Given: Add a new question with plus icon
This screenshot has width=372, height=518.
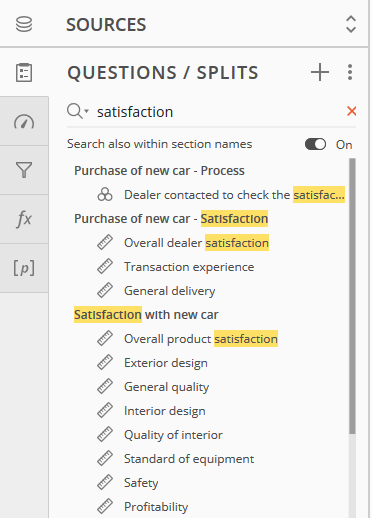Looking at the screenshot, I should click(320, 72).
